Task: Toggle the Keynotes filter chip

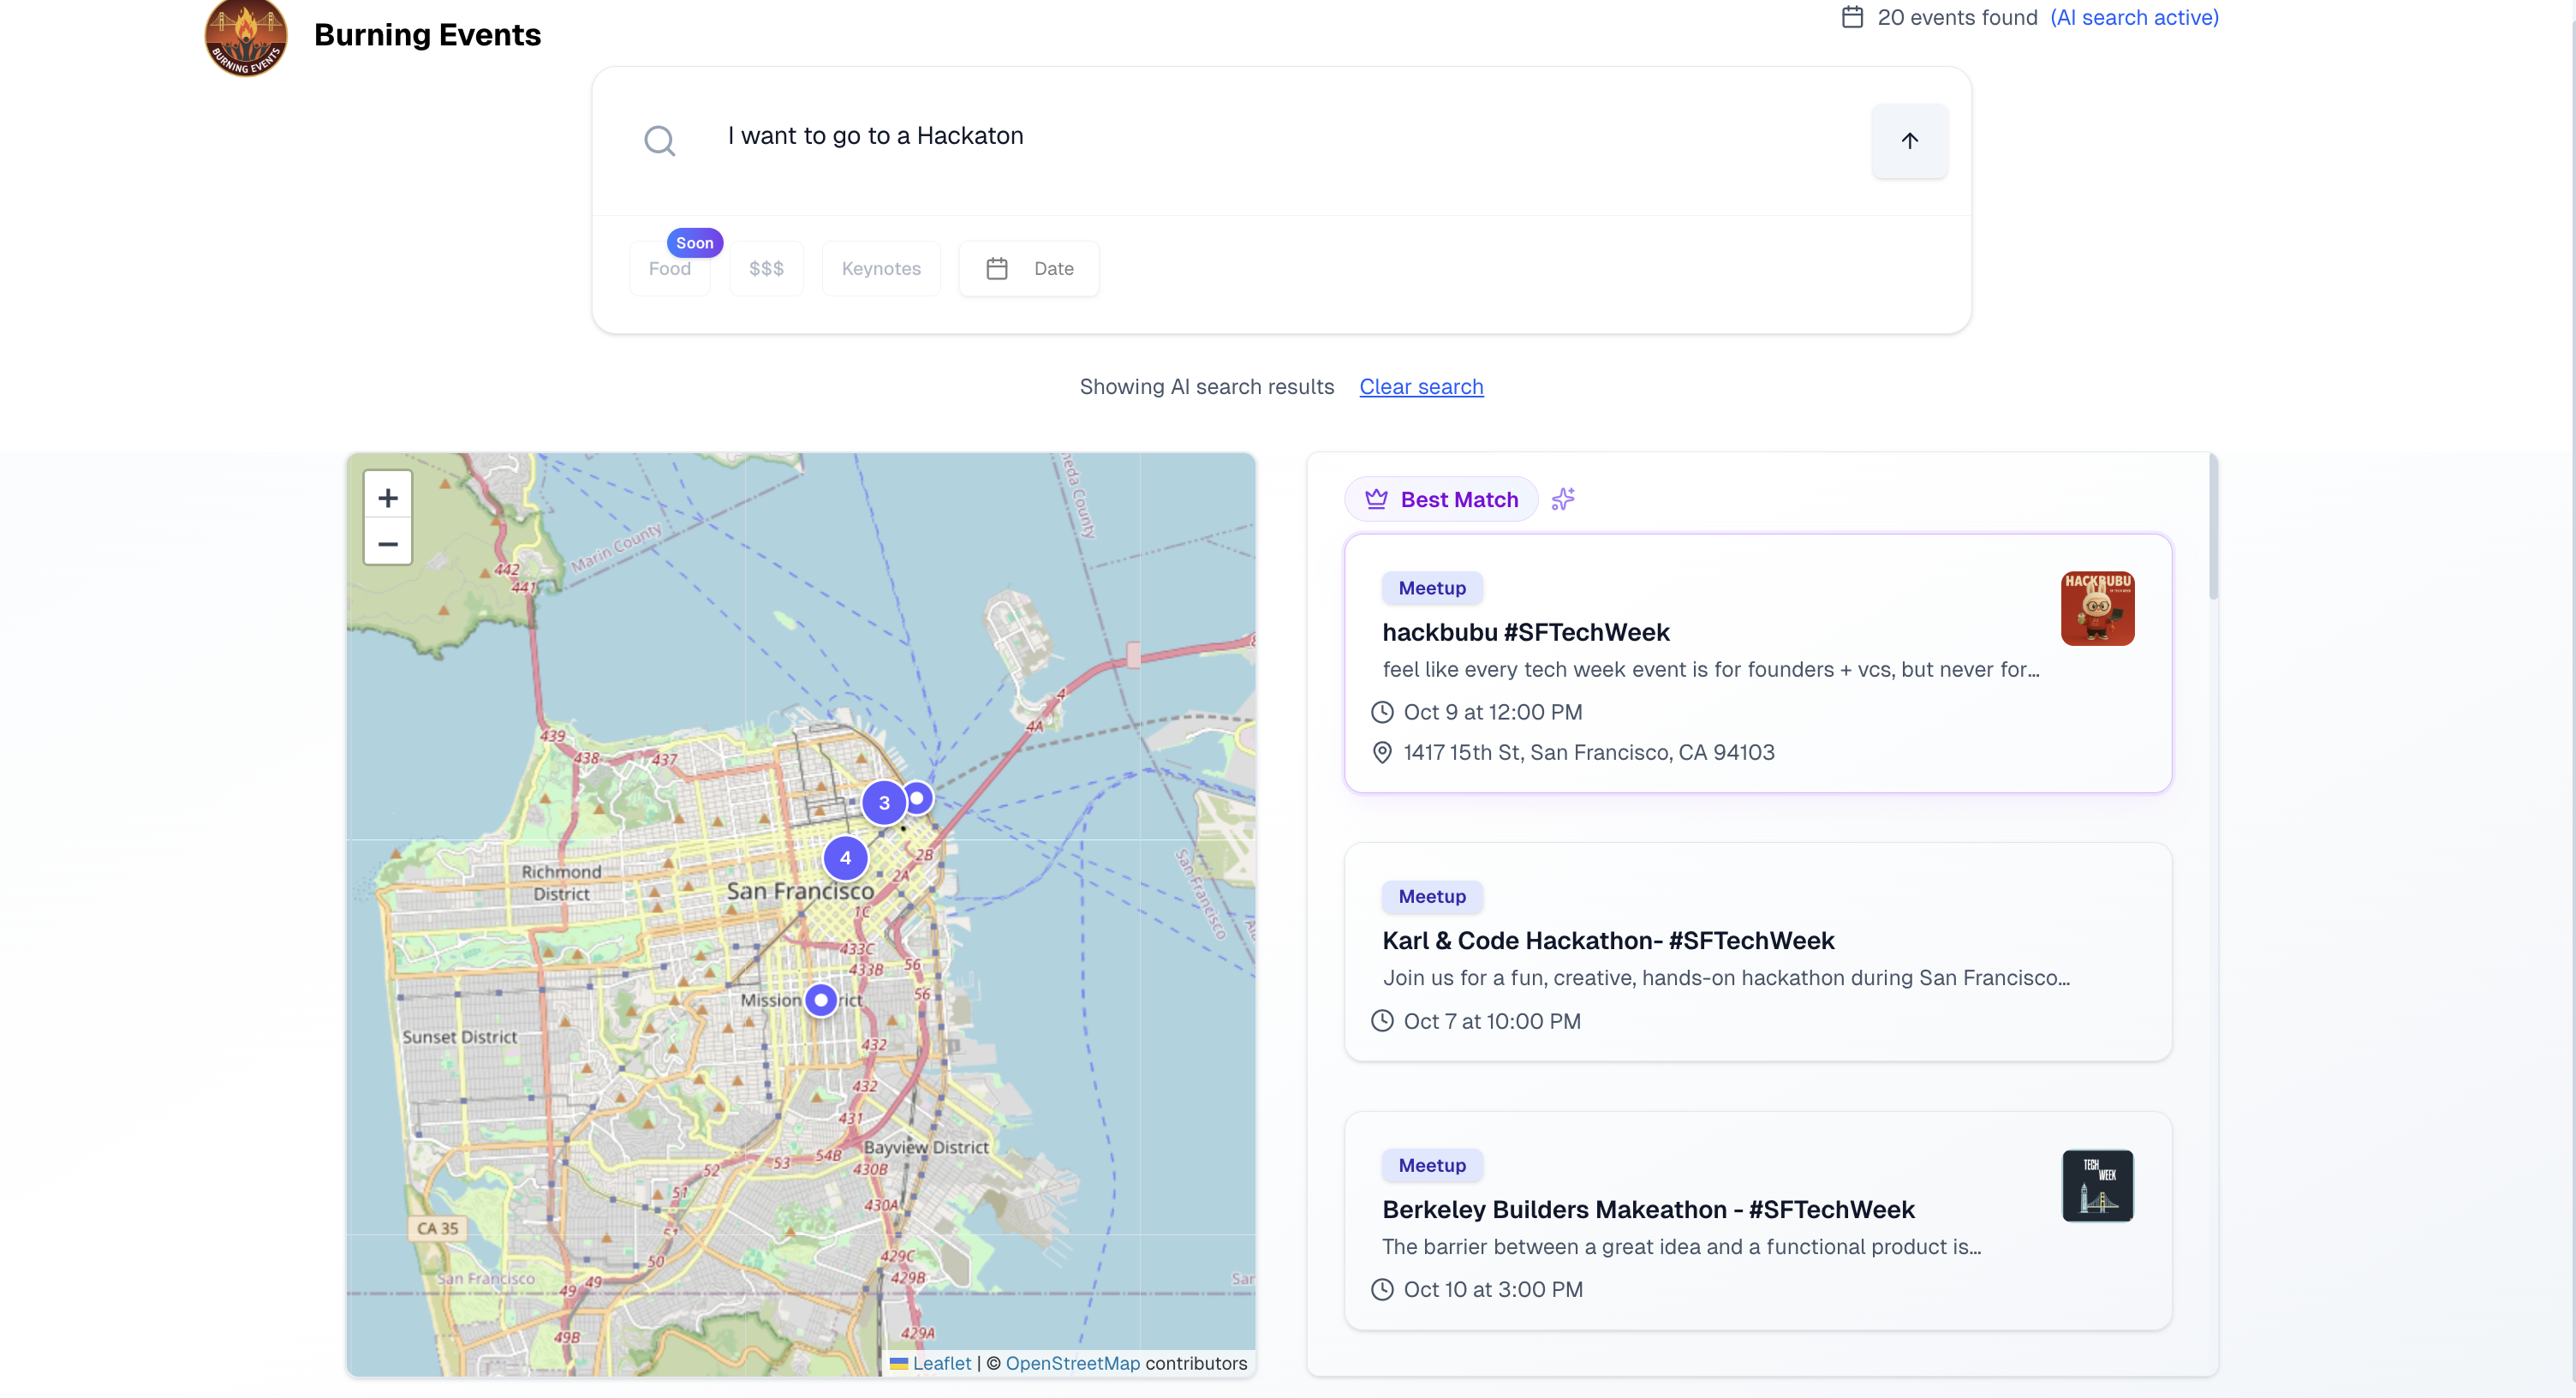Action: coord(880,268)
